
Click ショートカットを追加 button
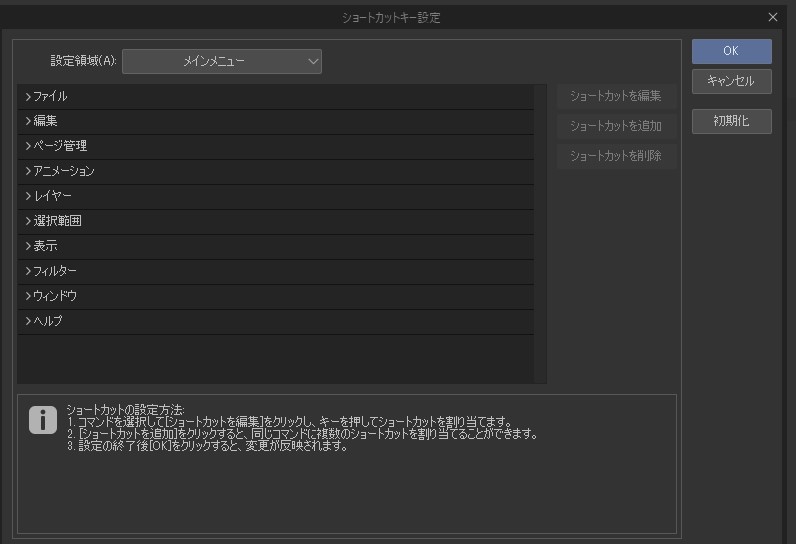(x=615, y=127)
